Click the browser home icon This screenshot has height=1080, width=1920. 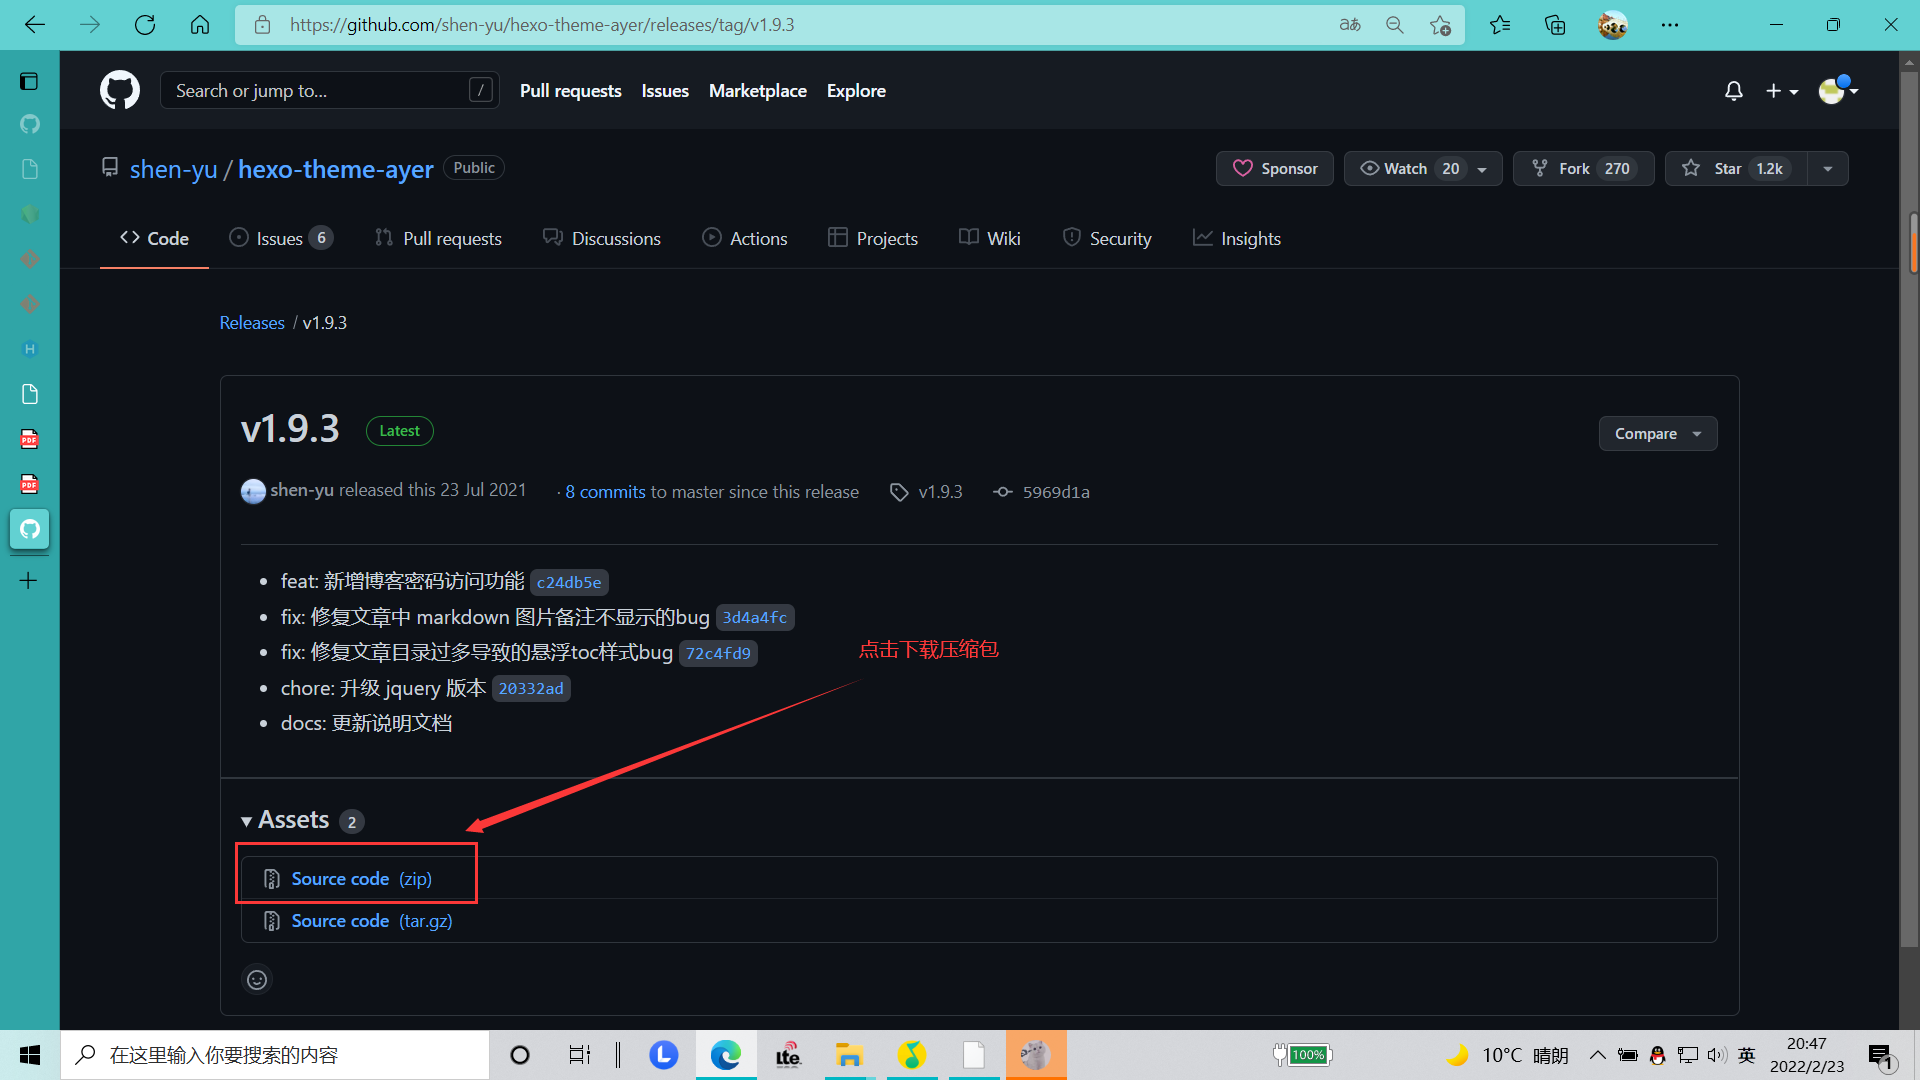click(200, 25)
